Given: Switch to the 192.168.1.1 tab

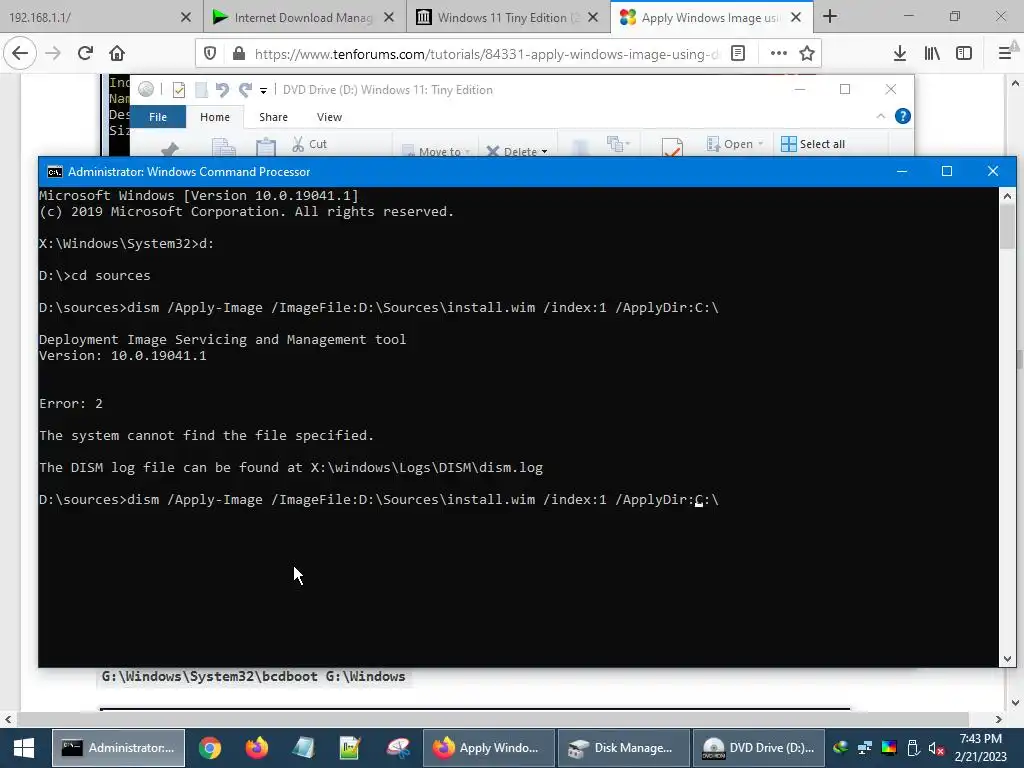Looking at the screenshot, I should point(91,18).
